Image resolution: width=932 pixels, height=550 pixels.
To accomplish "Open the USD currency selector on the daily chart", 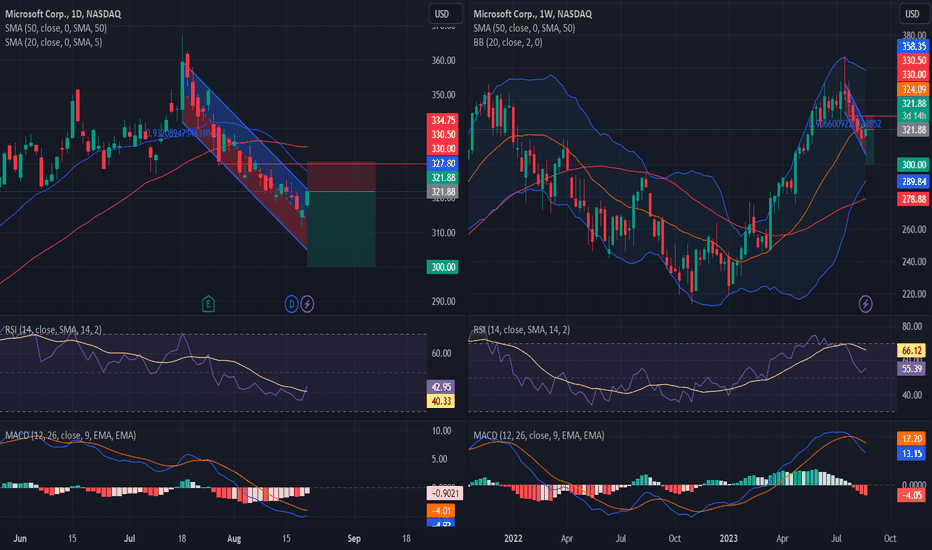I will 445,14.
